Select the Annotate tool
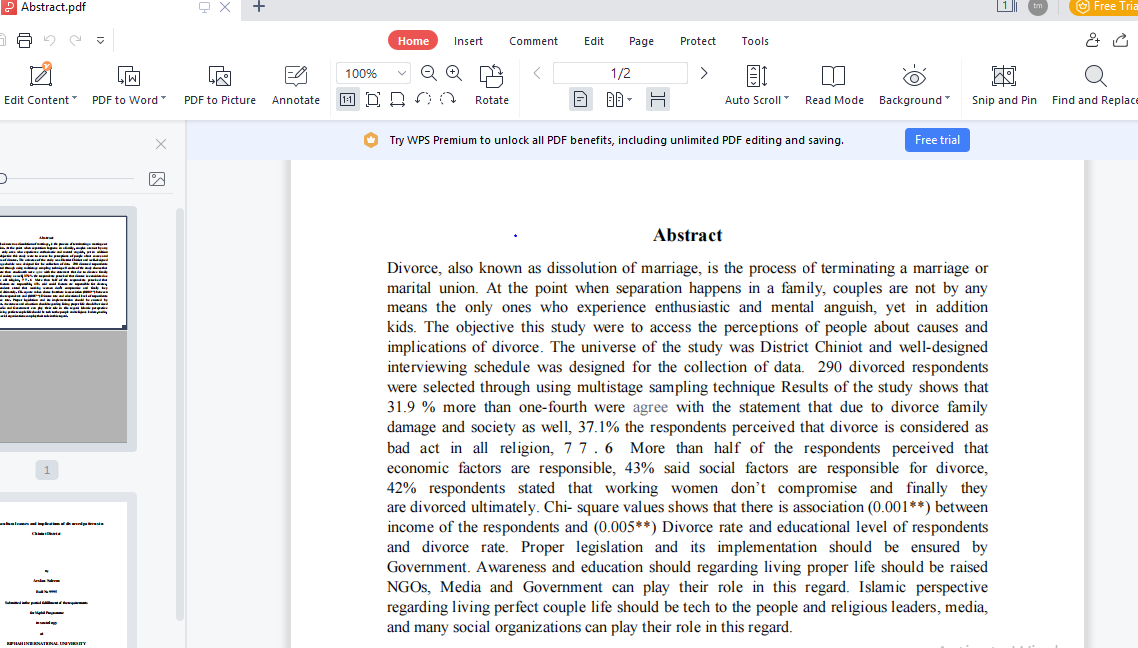This screenshot has width=1138, height=648. pos(295,85)
